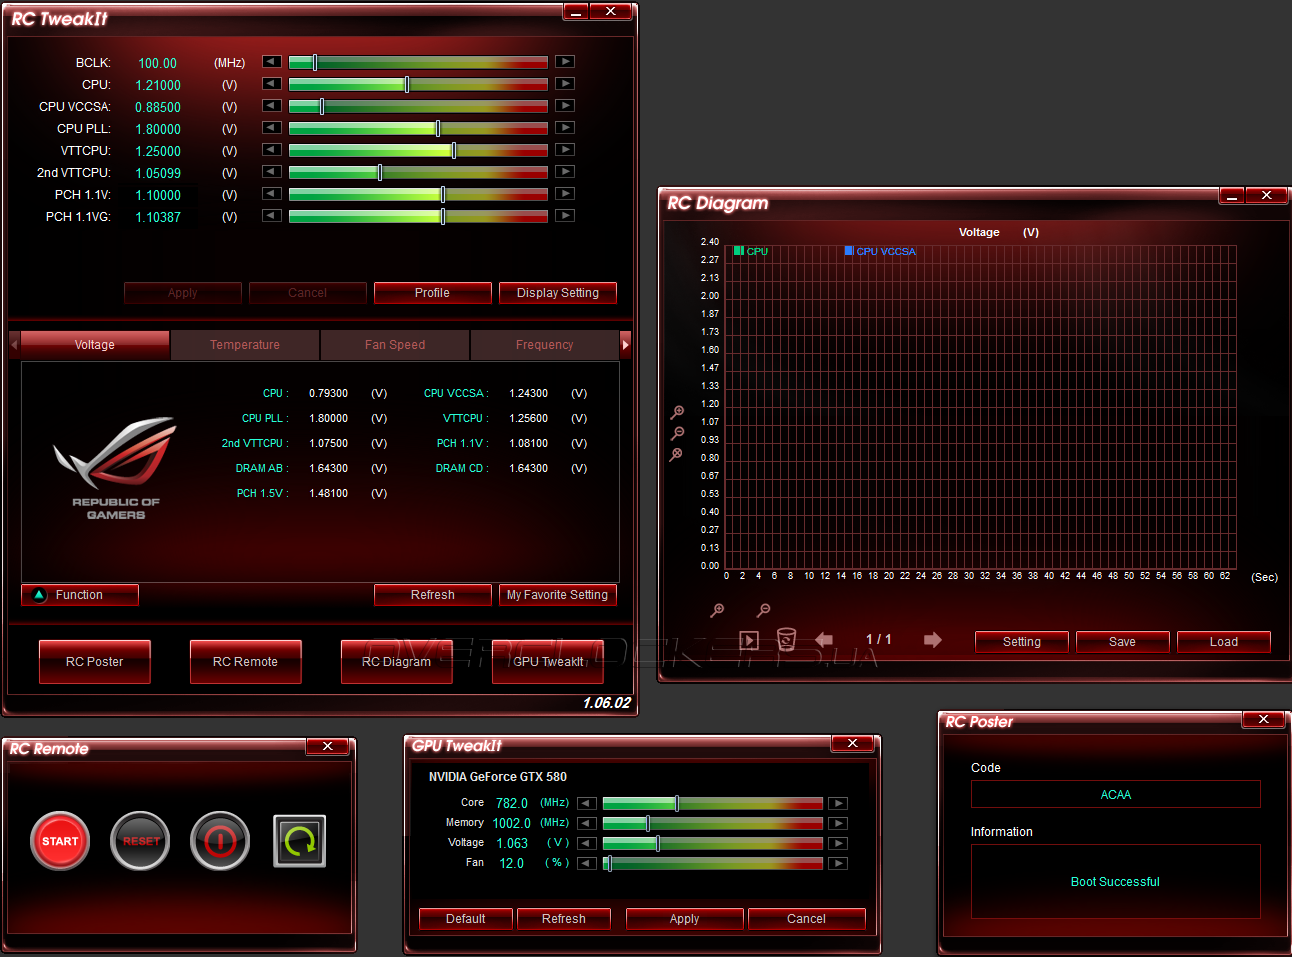The image size is (1292, 957).
Task: Increase BCLK with its right arrow
Action: tap(565, 62)
